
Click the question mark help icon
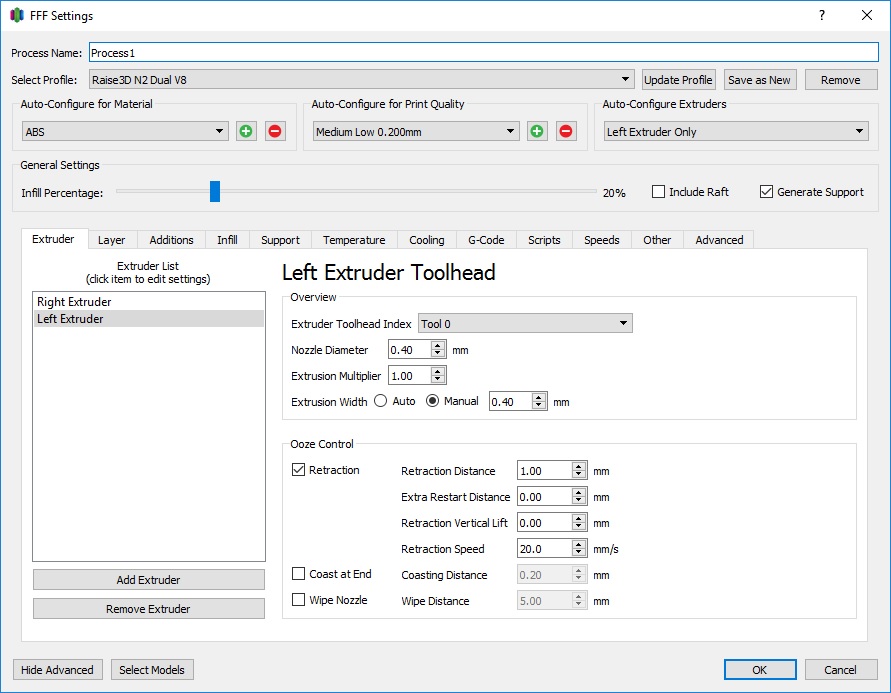pos(822,15)
